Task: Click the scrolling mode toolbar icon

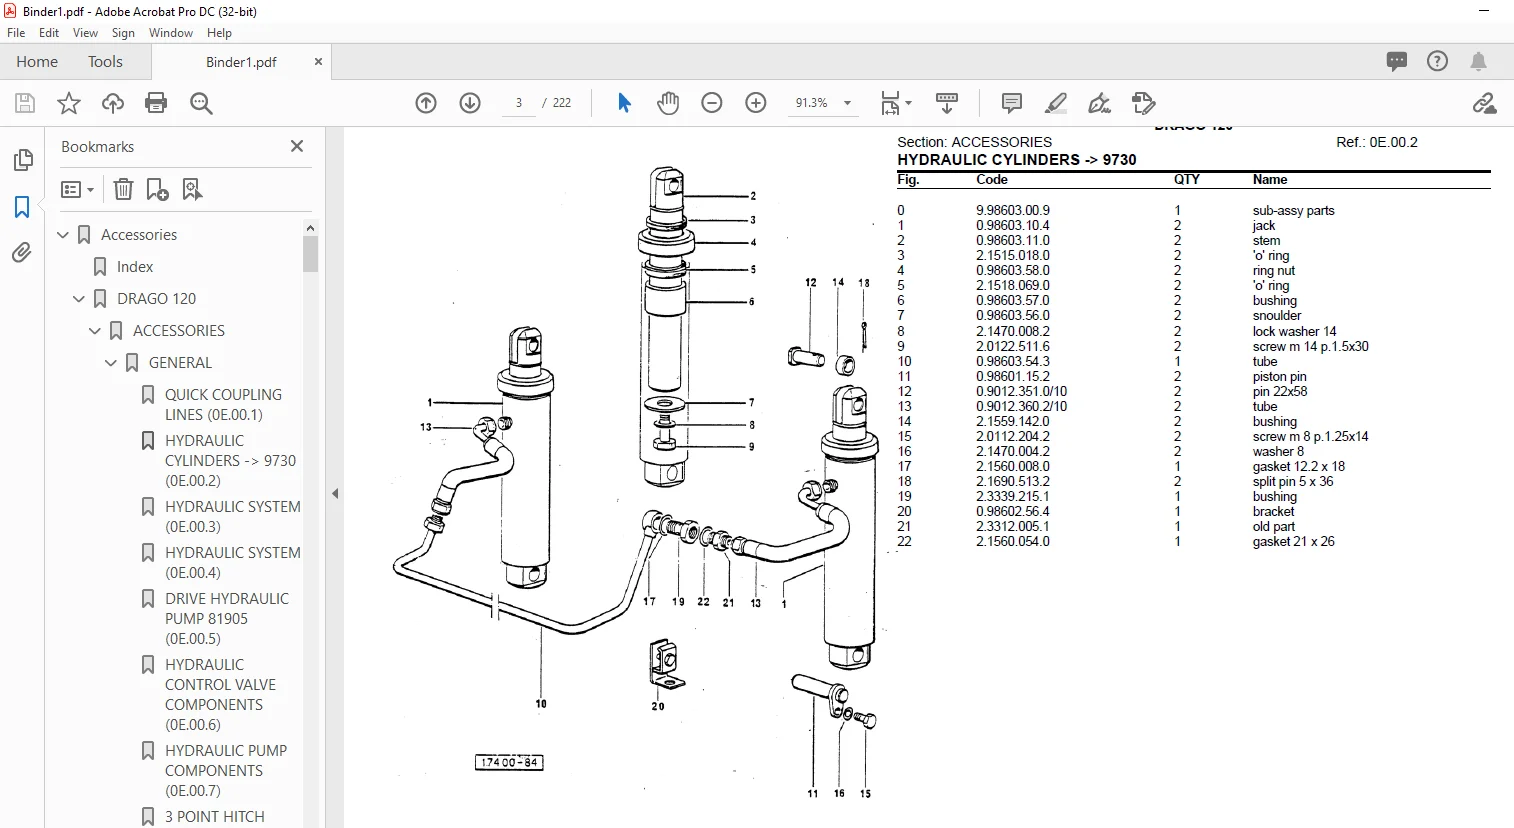Action: coord(947,103)
